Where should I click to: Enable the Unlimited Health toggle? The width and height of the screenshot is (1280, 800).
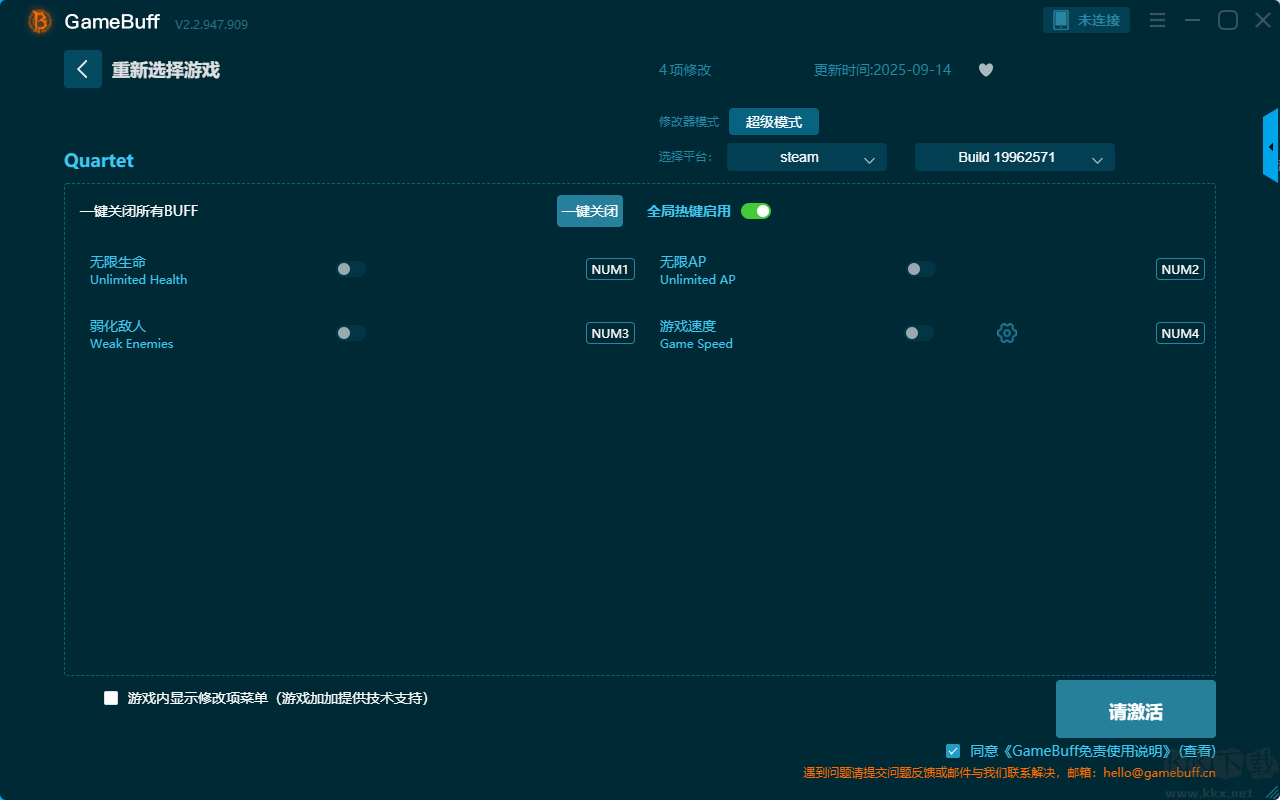351,269
